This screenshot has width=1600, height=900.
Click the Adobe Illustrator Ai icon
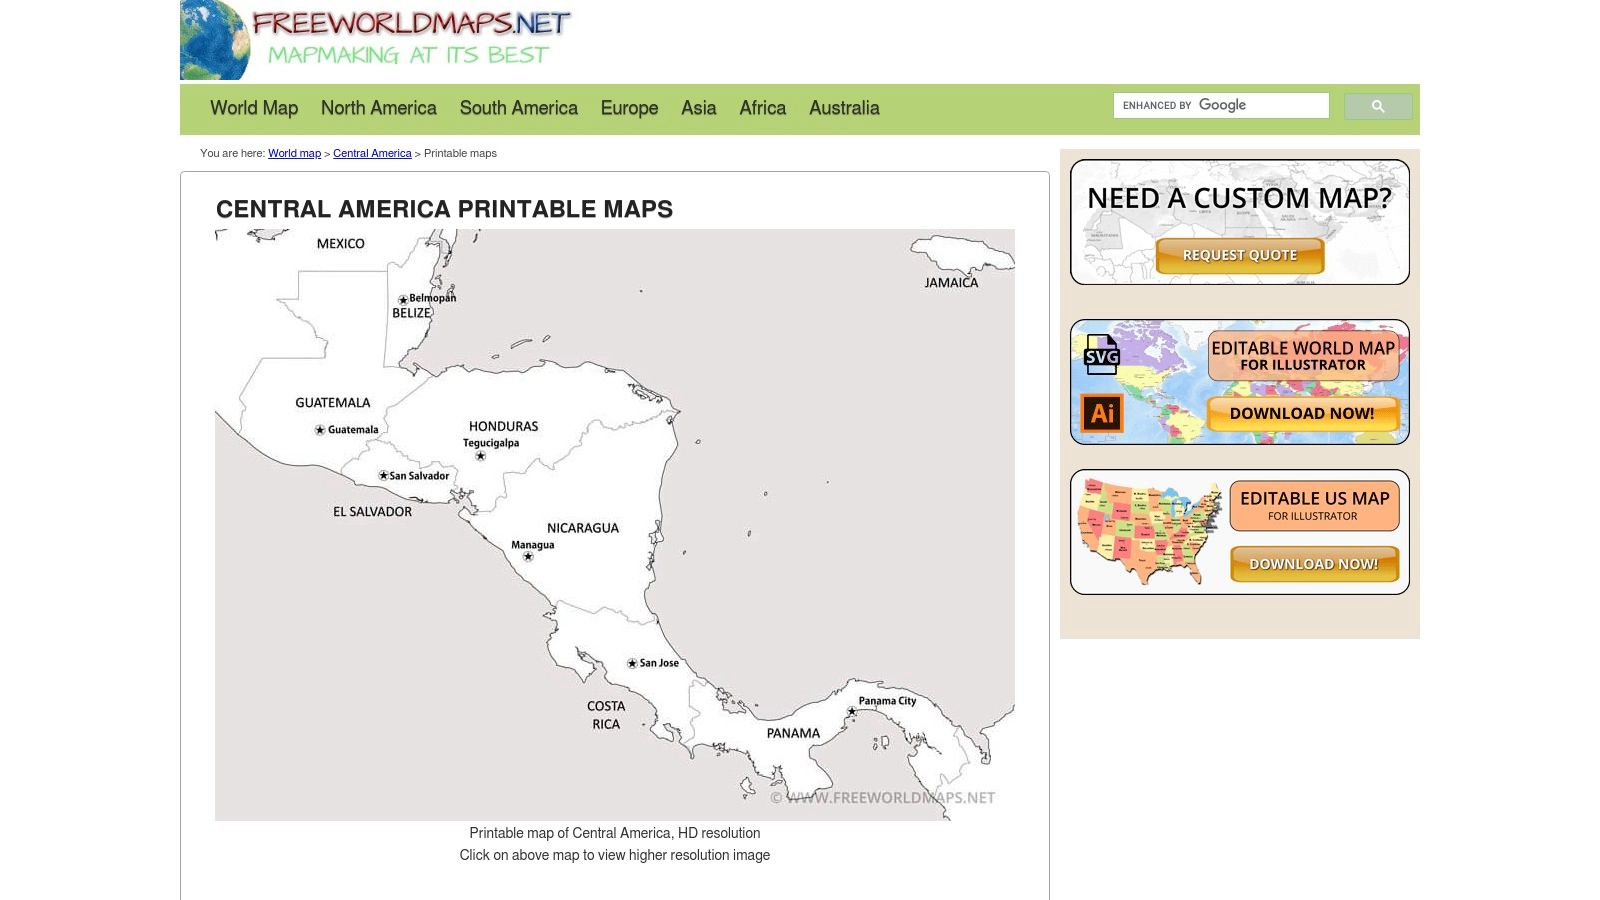click(1102, 413)
